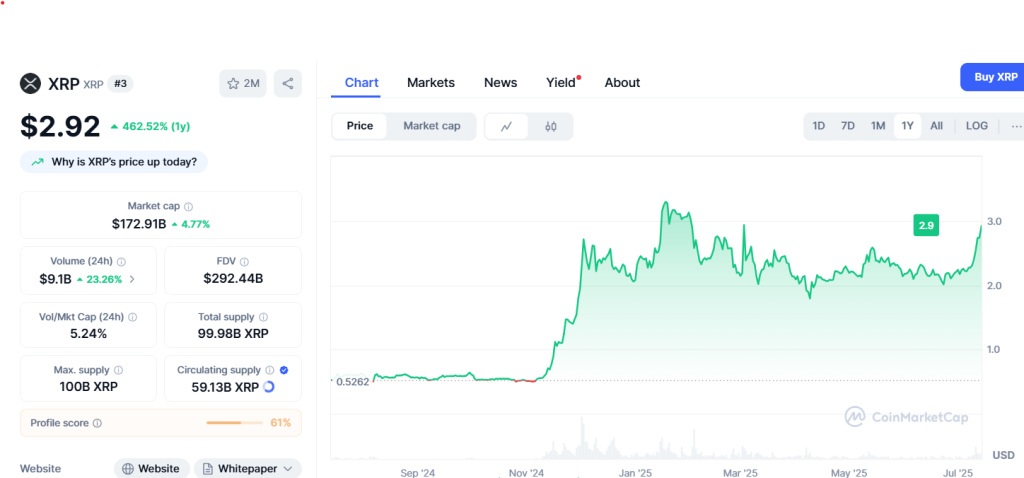Expand the Whitepaper dropdown
Viewport: 1024px width, 478px height.
[x=248, y=469]
